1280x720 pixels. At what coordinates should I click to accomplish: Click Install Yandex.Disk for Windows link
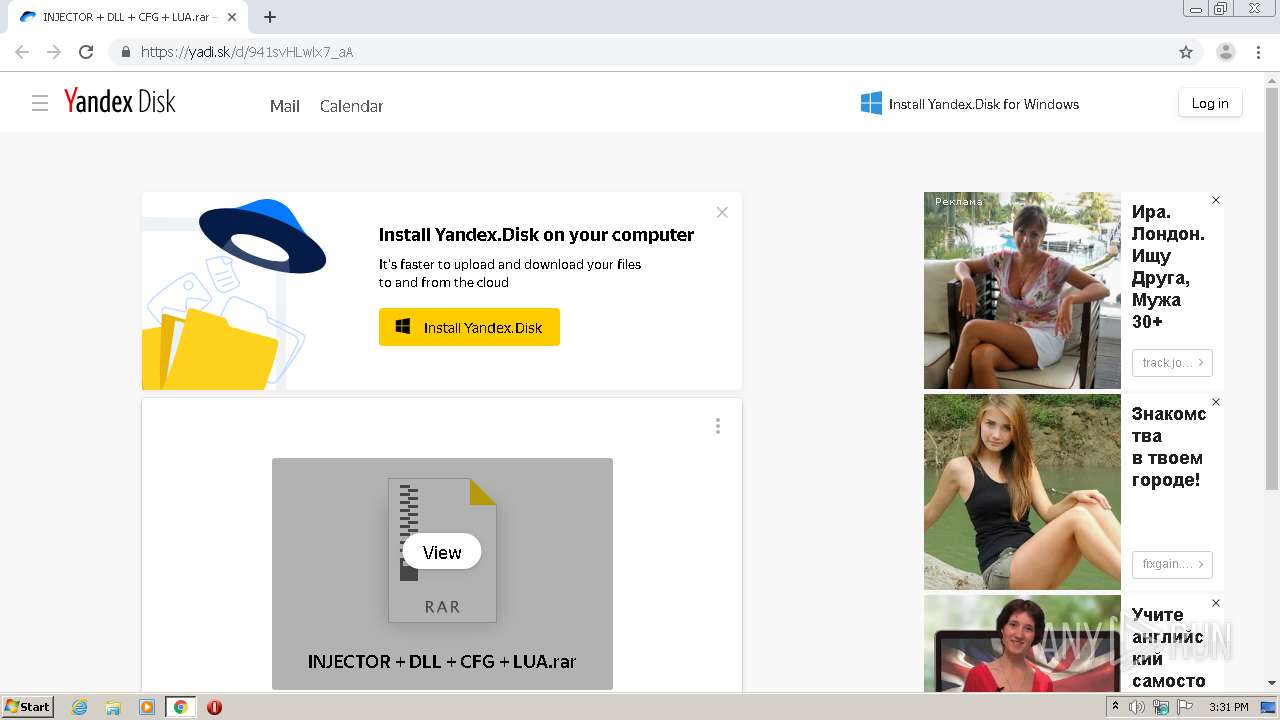970,104
